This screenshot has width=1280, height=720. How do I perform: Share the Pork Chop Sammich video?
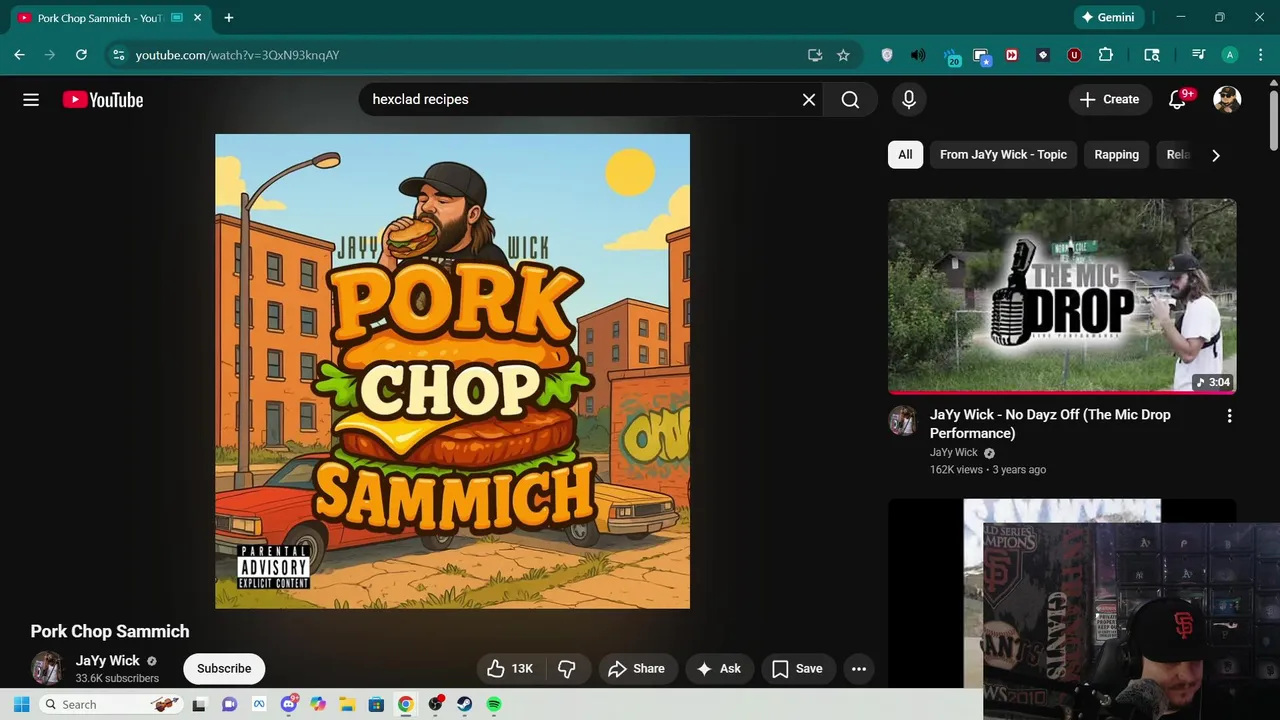tap(636, 669)
